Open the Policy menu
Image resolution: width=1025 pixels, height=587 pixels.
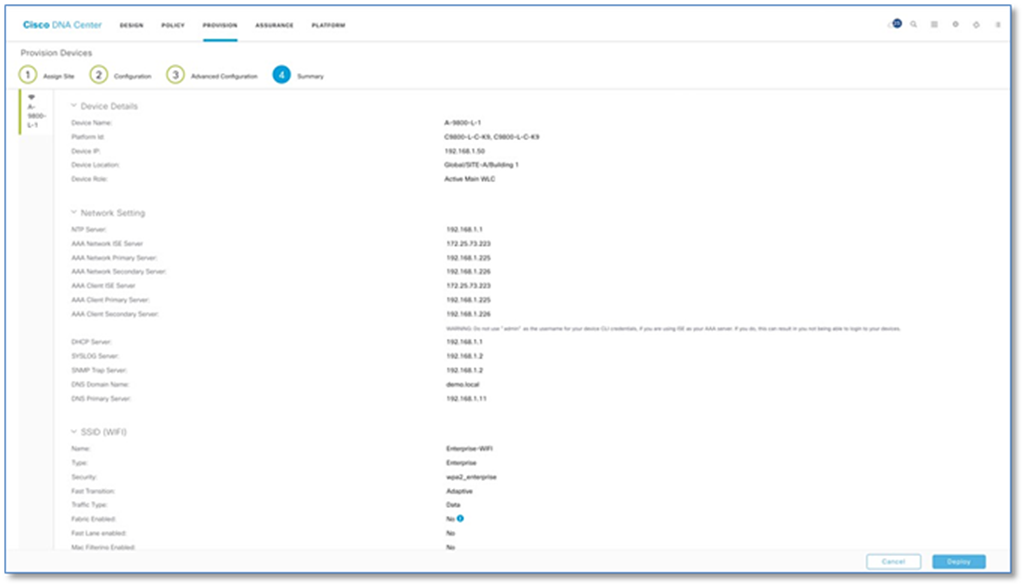[x=173, y=25]
